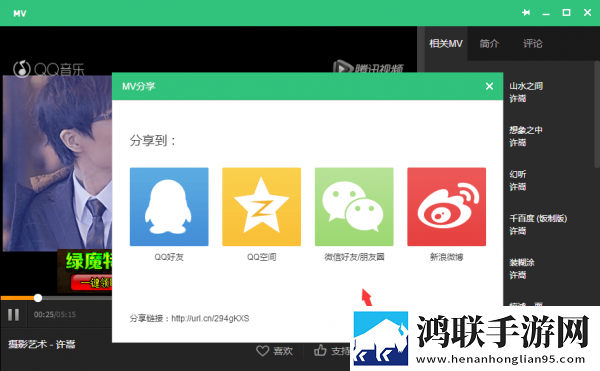Share to QQ空间 star icon

pos(261,207)
